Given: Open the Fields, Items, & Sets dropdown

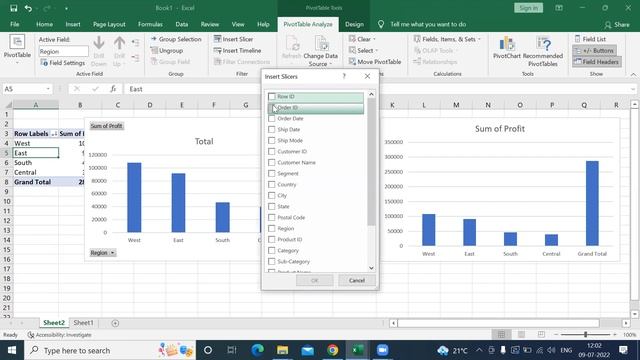Looking at the screenshot, I should tap(447, 39).
